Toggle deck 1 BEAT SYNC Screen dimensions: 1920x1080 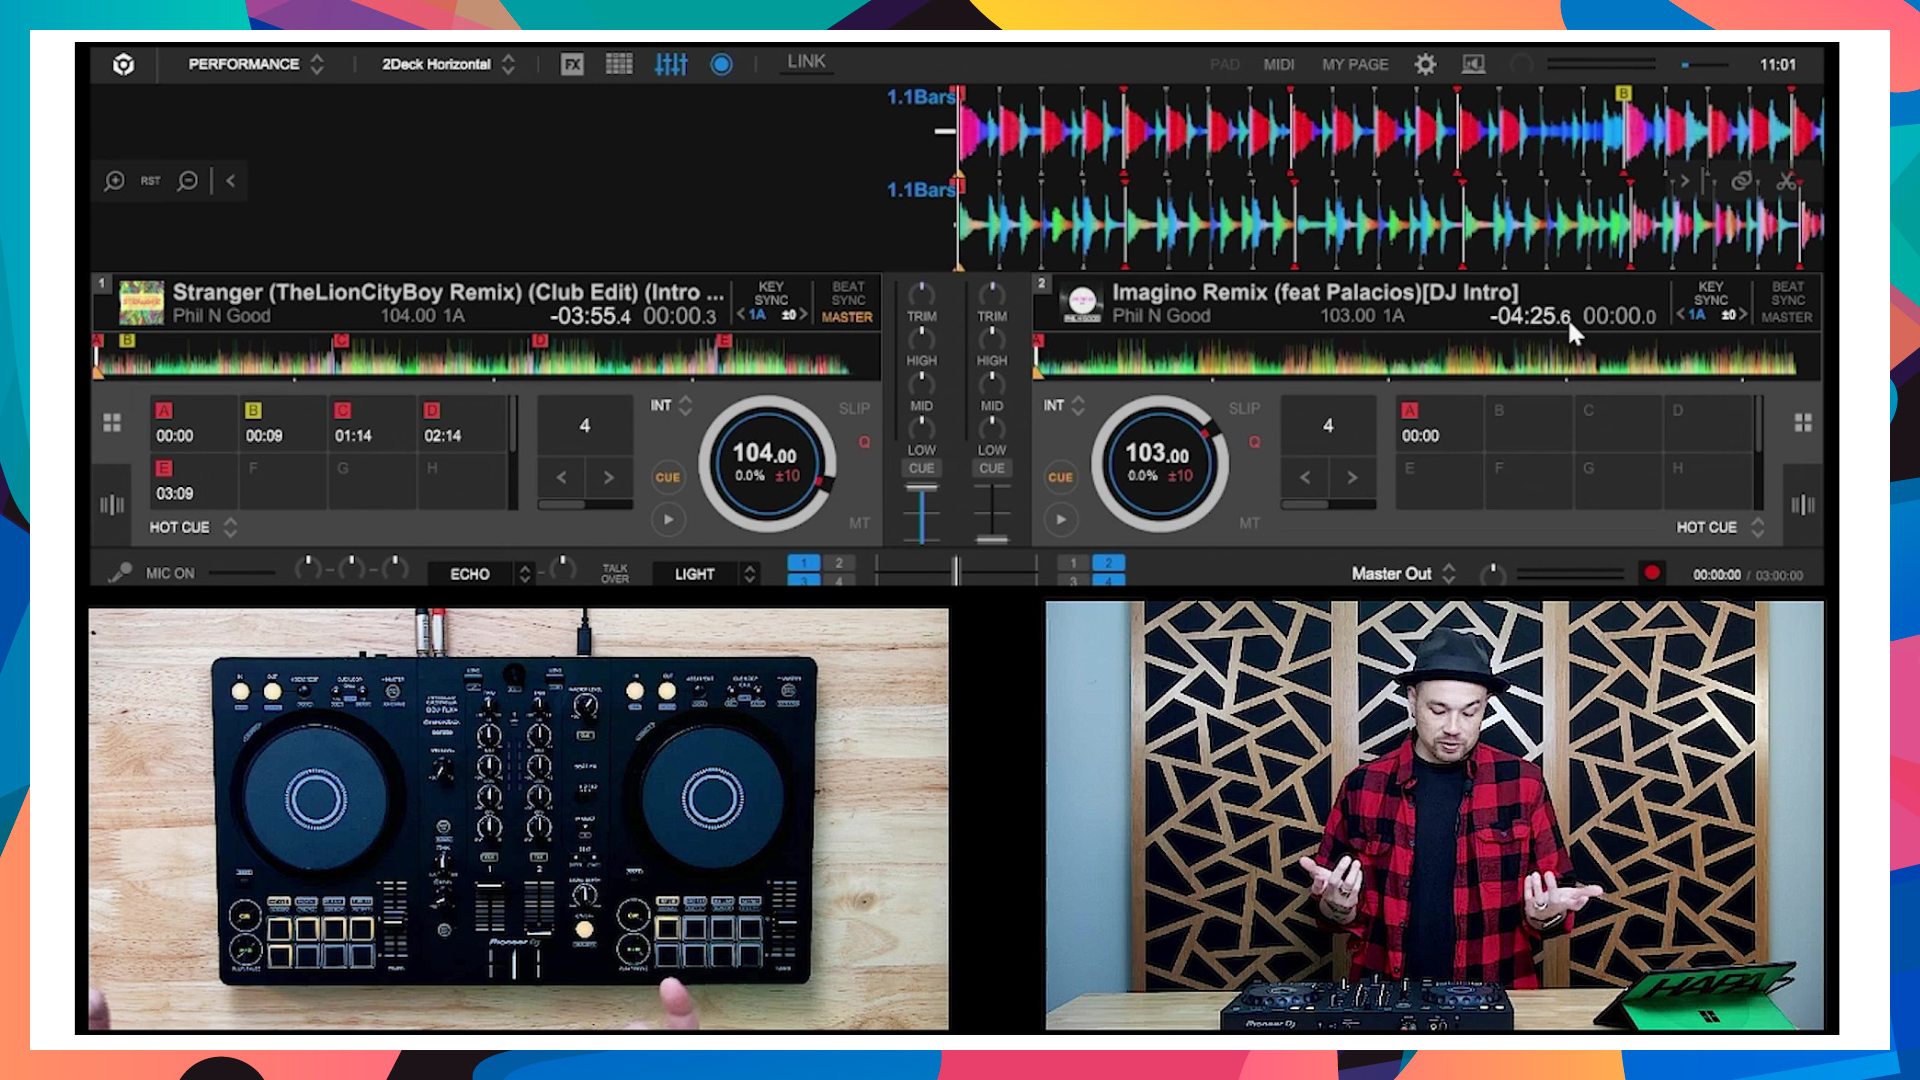pyautogui.click(x=848, y=293)
